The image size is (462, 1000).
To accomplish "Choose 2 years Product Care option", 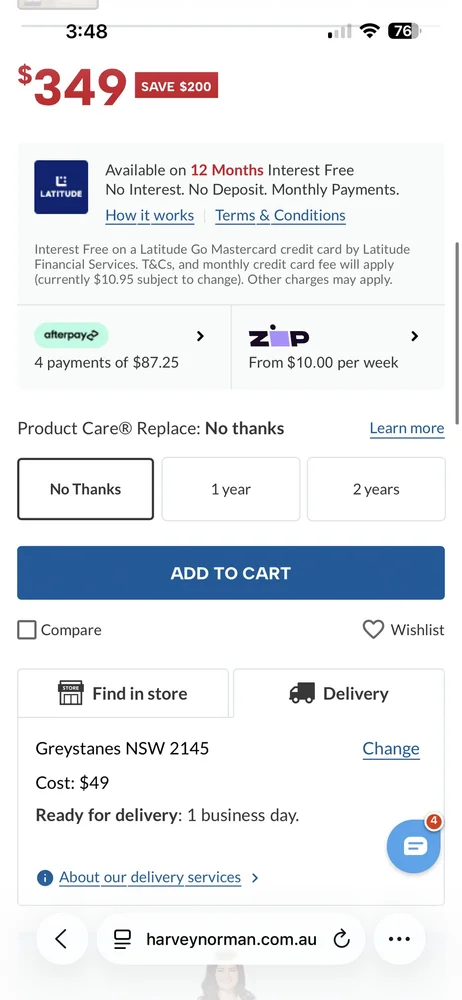I will click(376, 489).
